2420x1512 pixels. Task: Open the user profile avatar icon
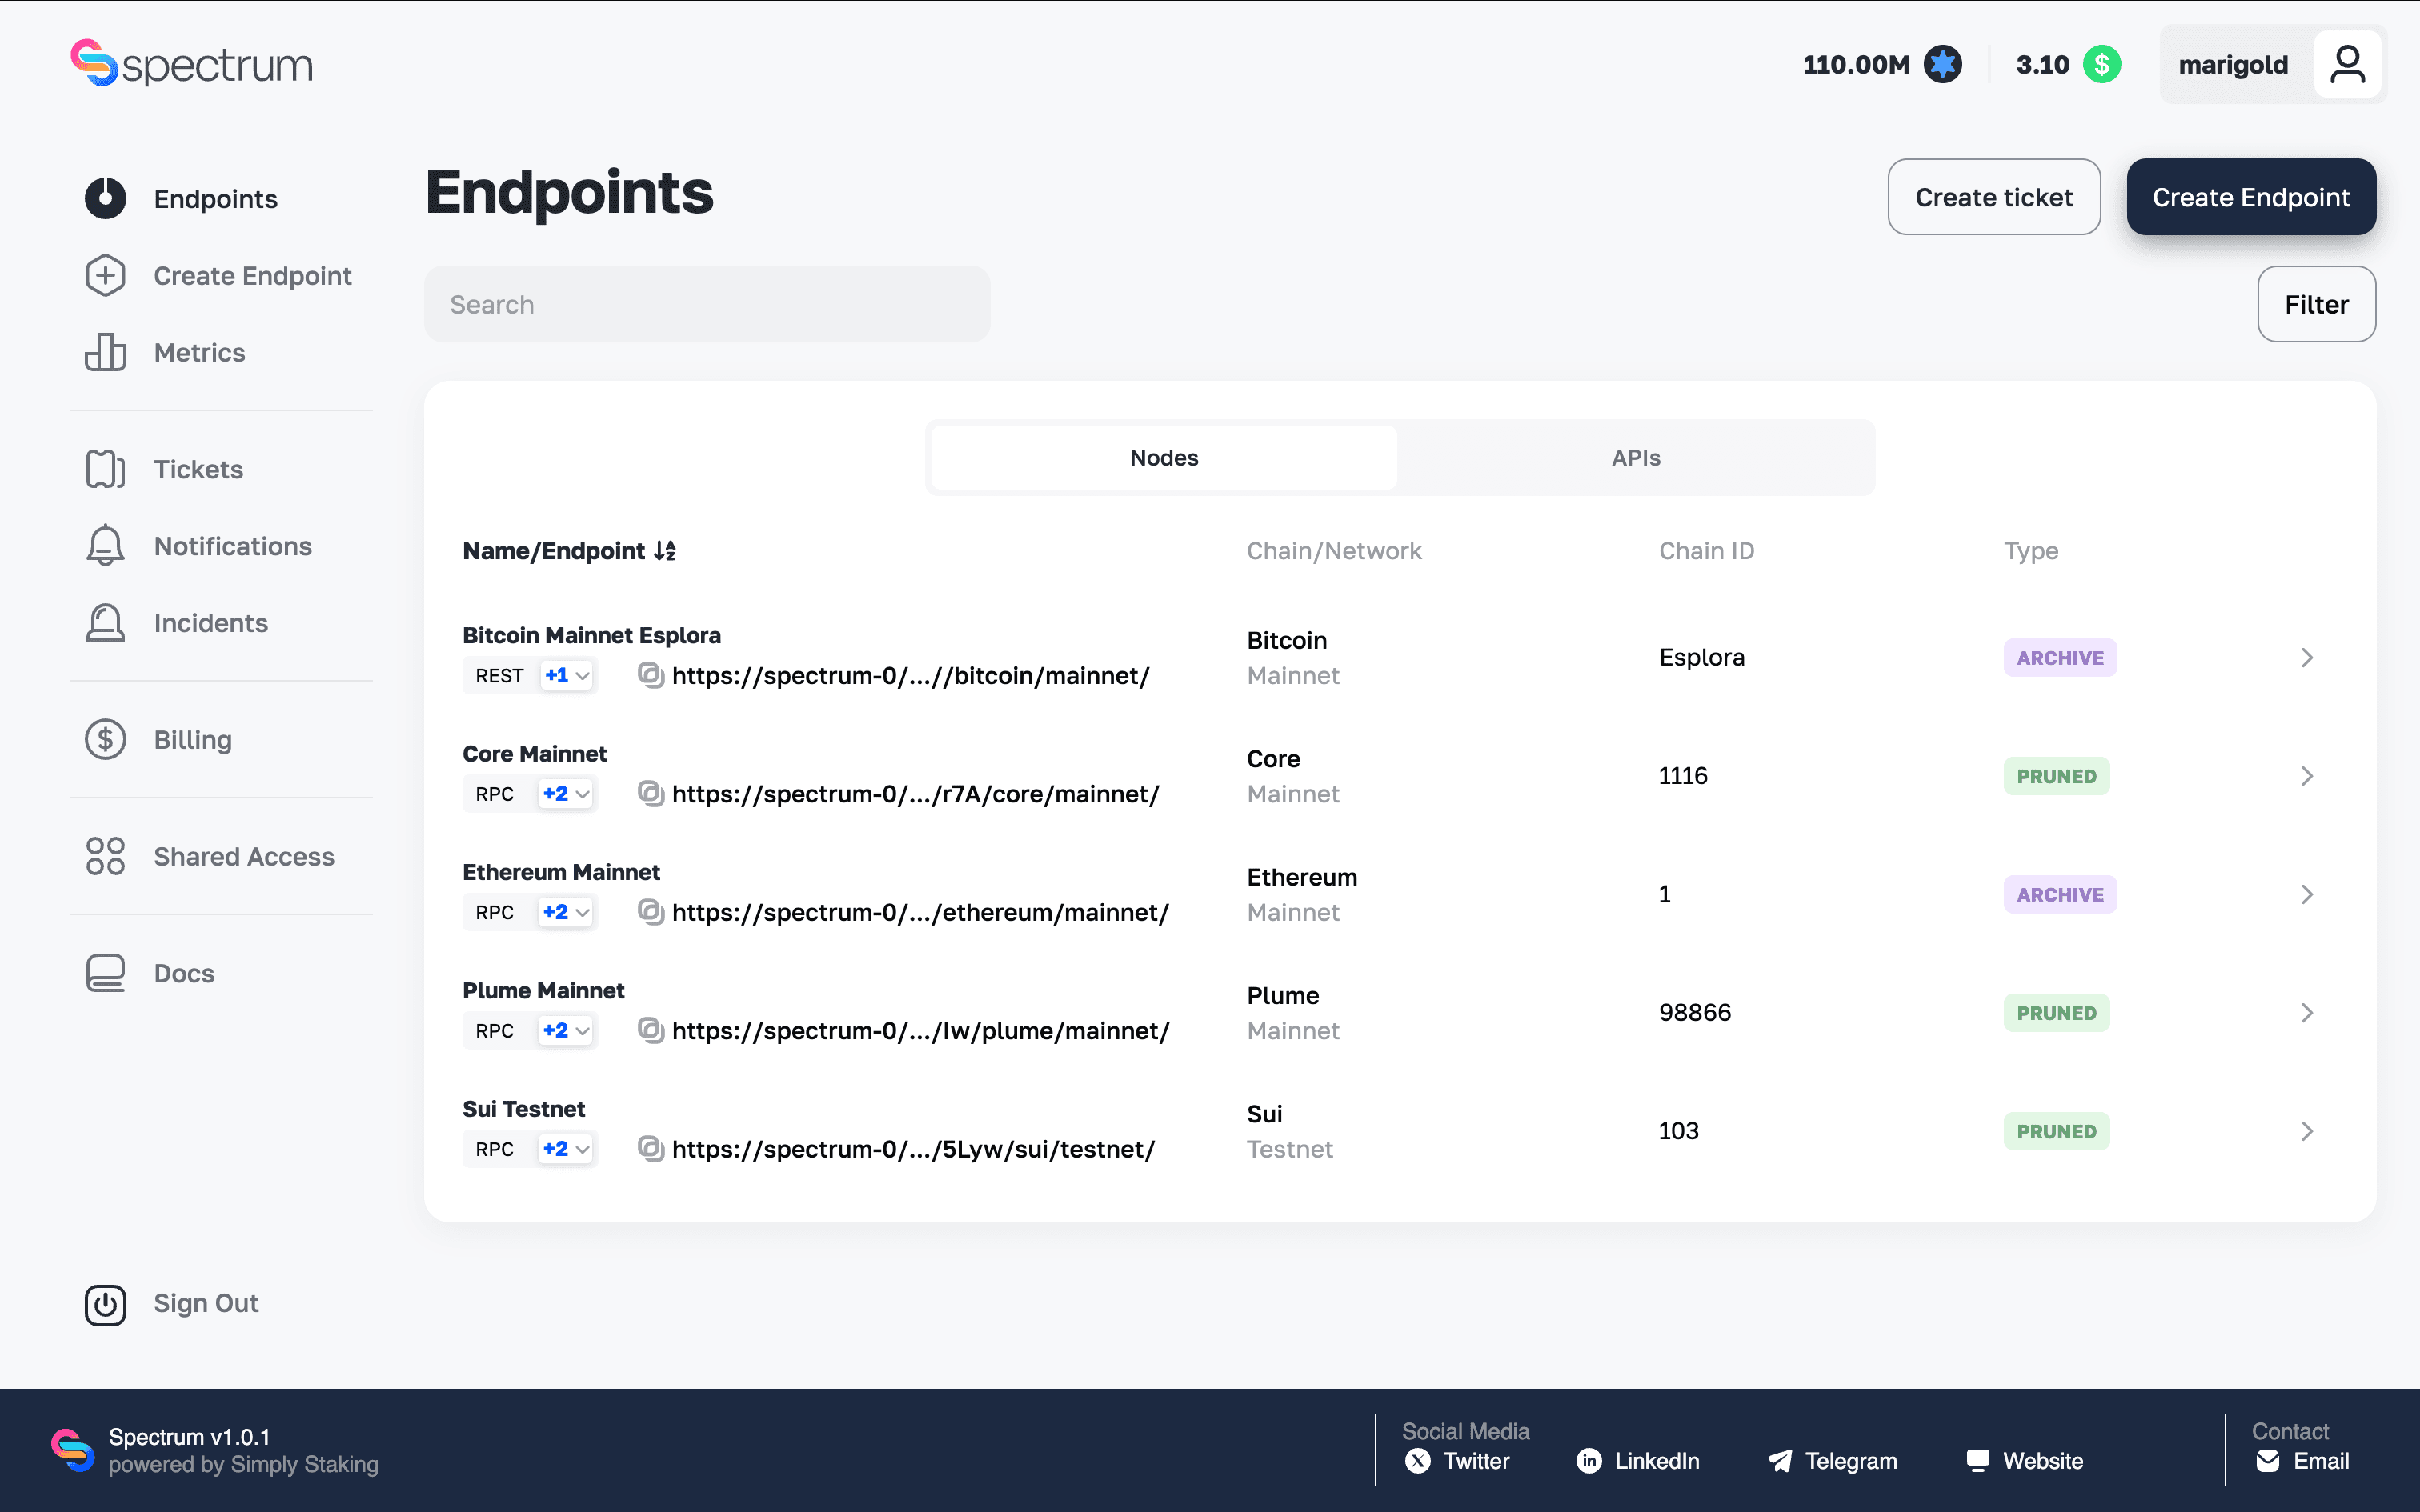click(x=2348, y=63)
